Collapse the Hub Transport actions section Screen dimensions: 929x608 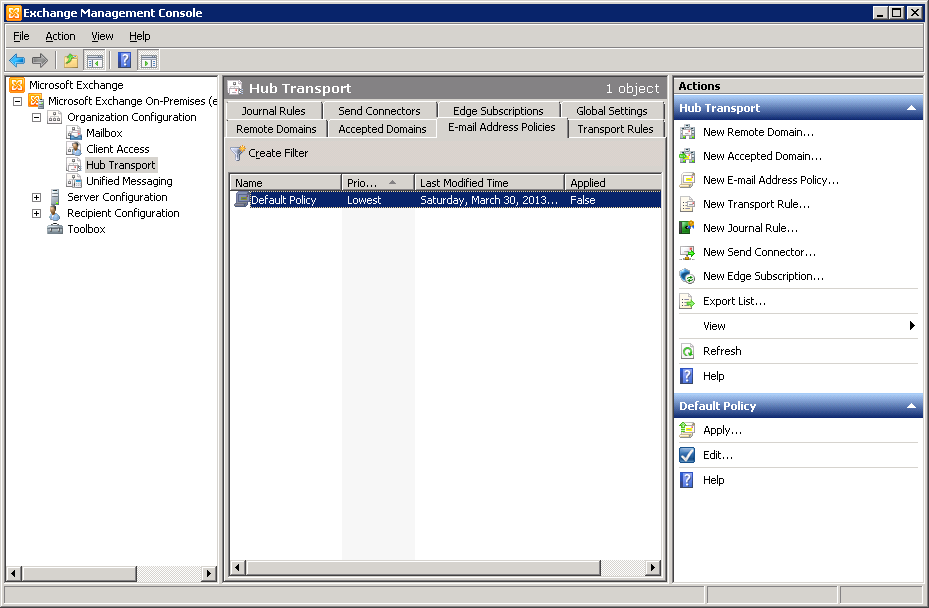pos(911,108)
